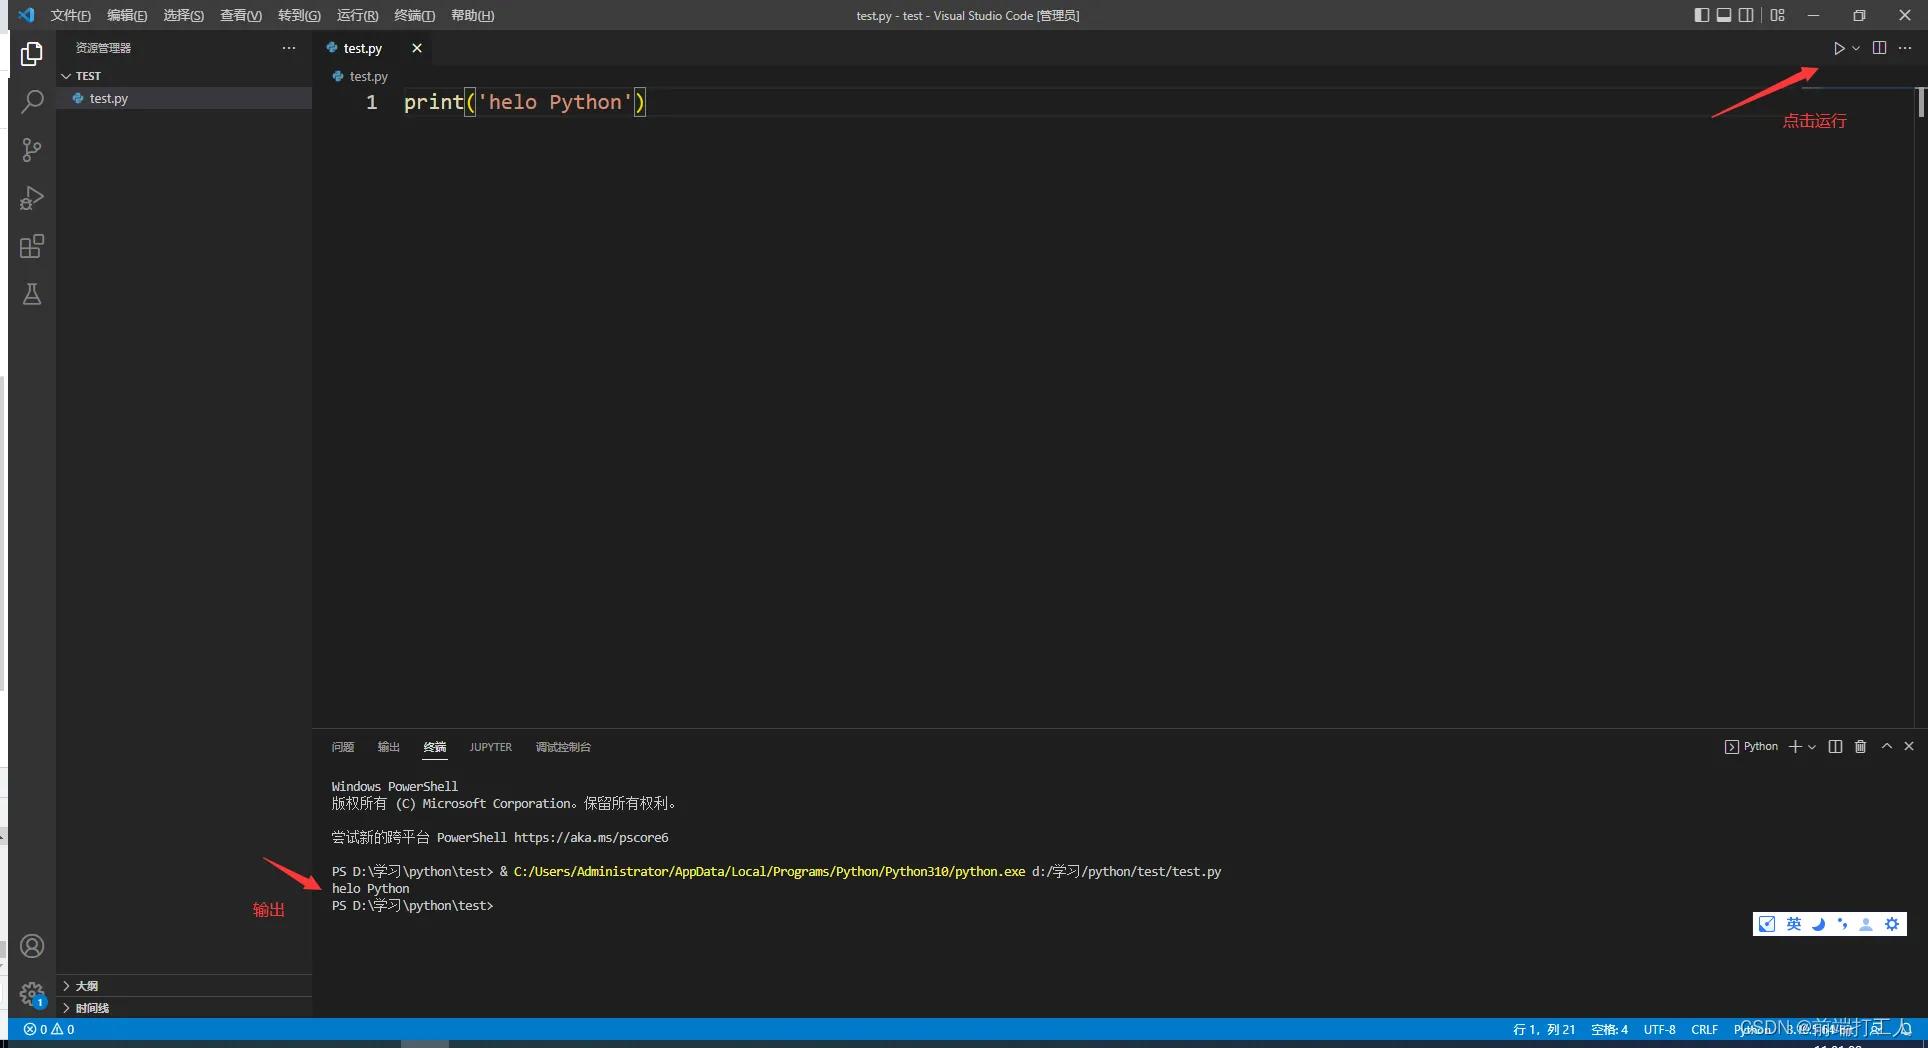Toggle the secondary side bar

coord(1746,15)
